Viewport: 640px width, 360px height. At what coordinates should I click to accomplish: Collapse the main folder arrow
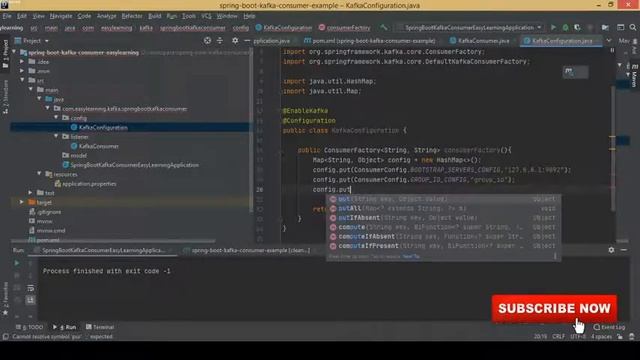(31, 90)
